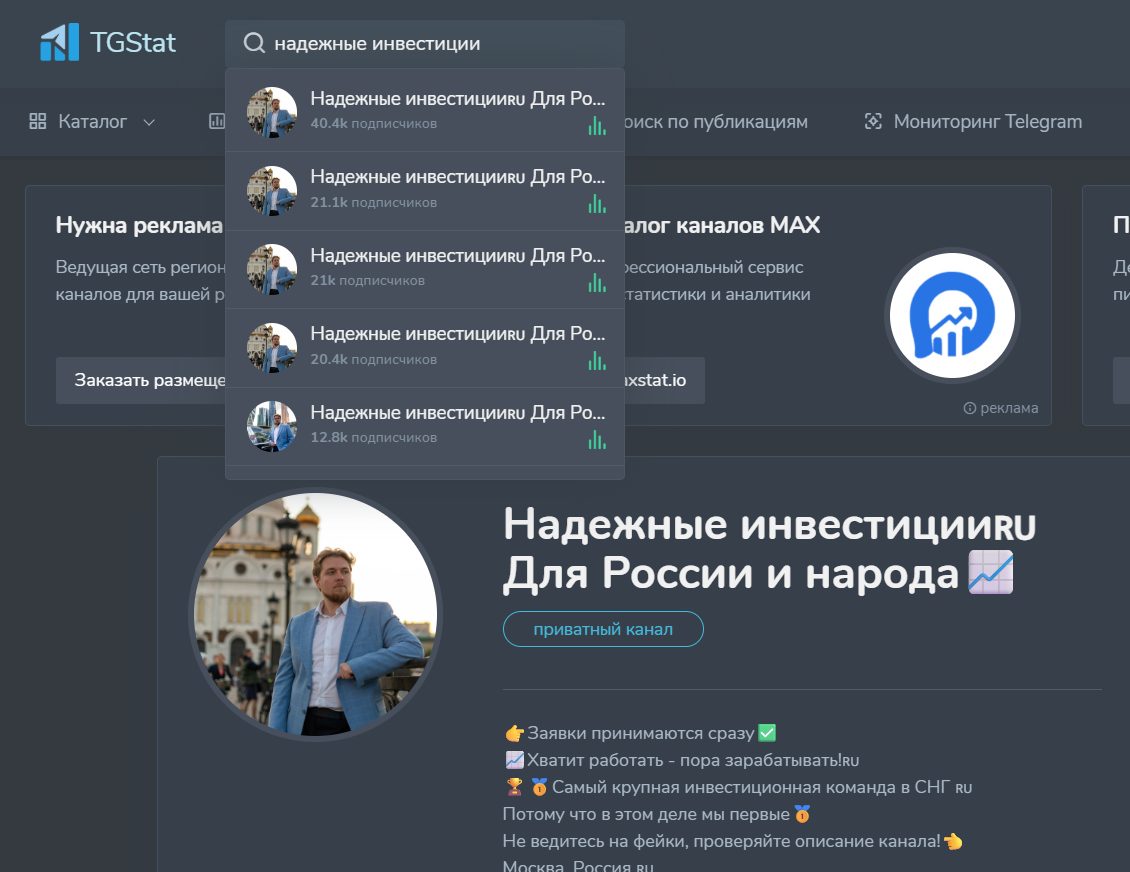Image resolution: width=1130 pixels, height=872 pixels.
Task: Click the line 'Заявки принимаются сразу'
Action: coord(641,733)
